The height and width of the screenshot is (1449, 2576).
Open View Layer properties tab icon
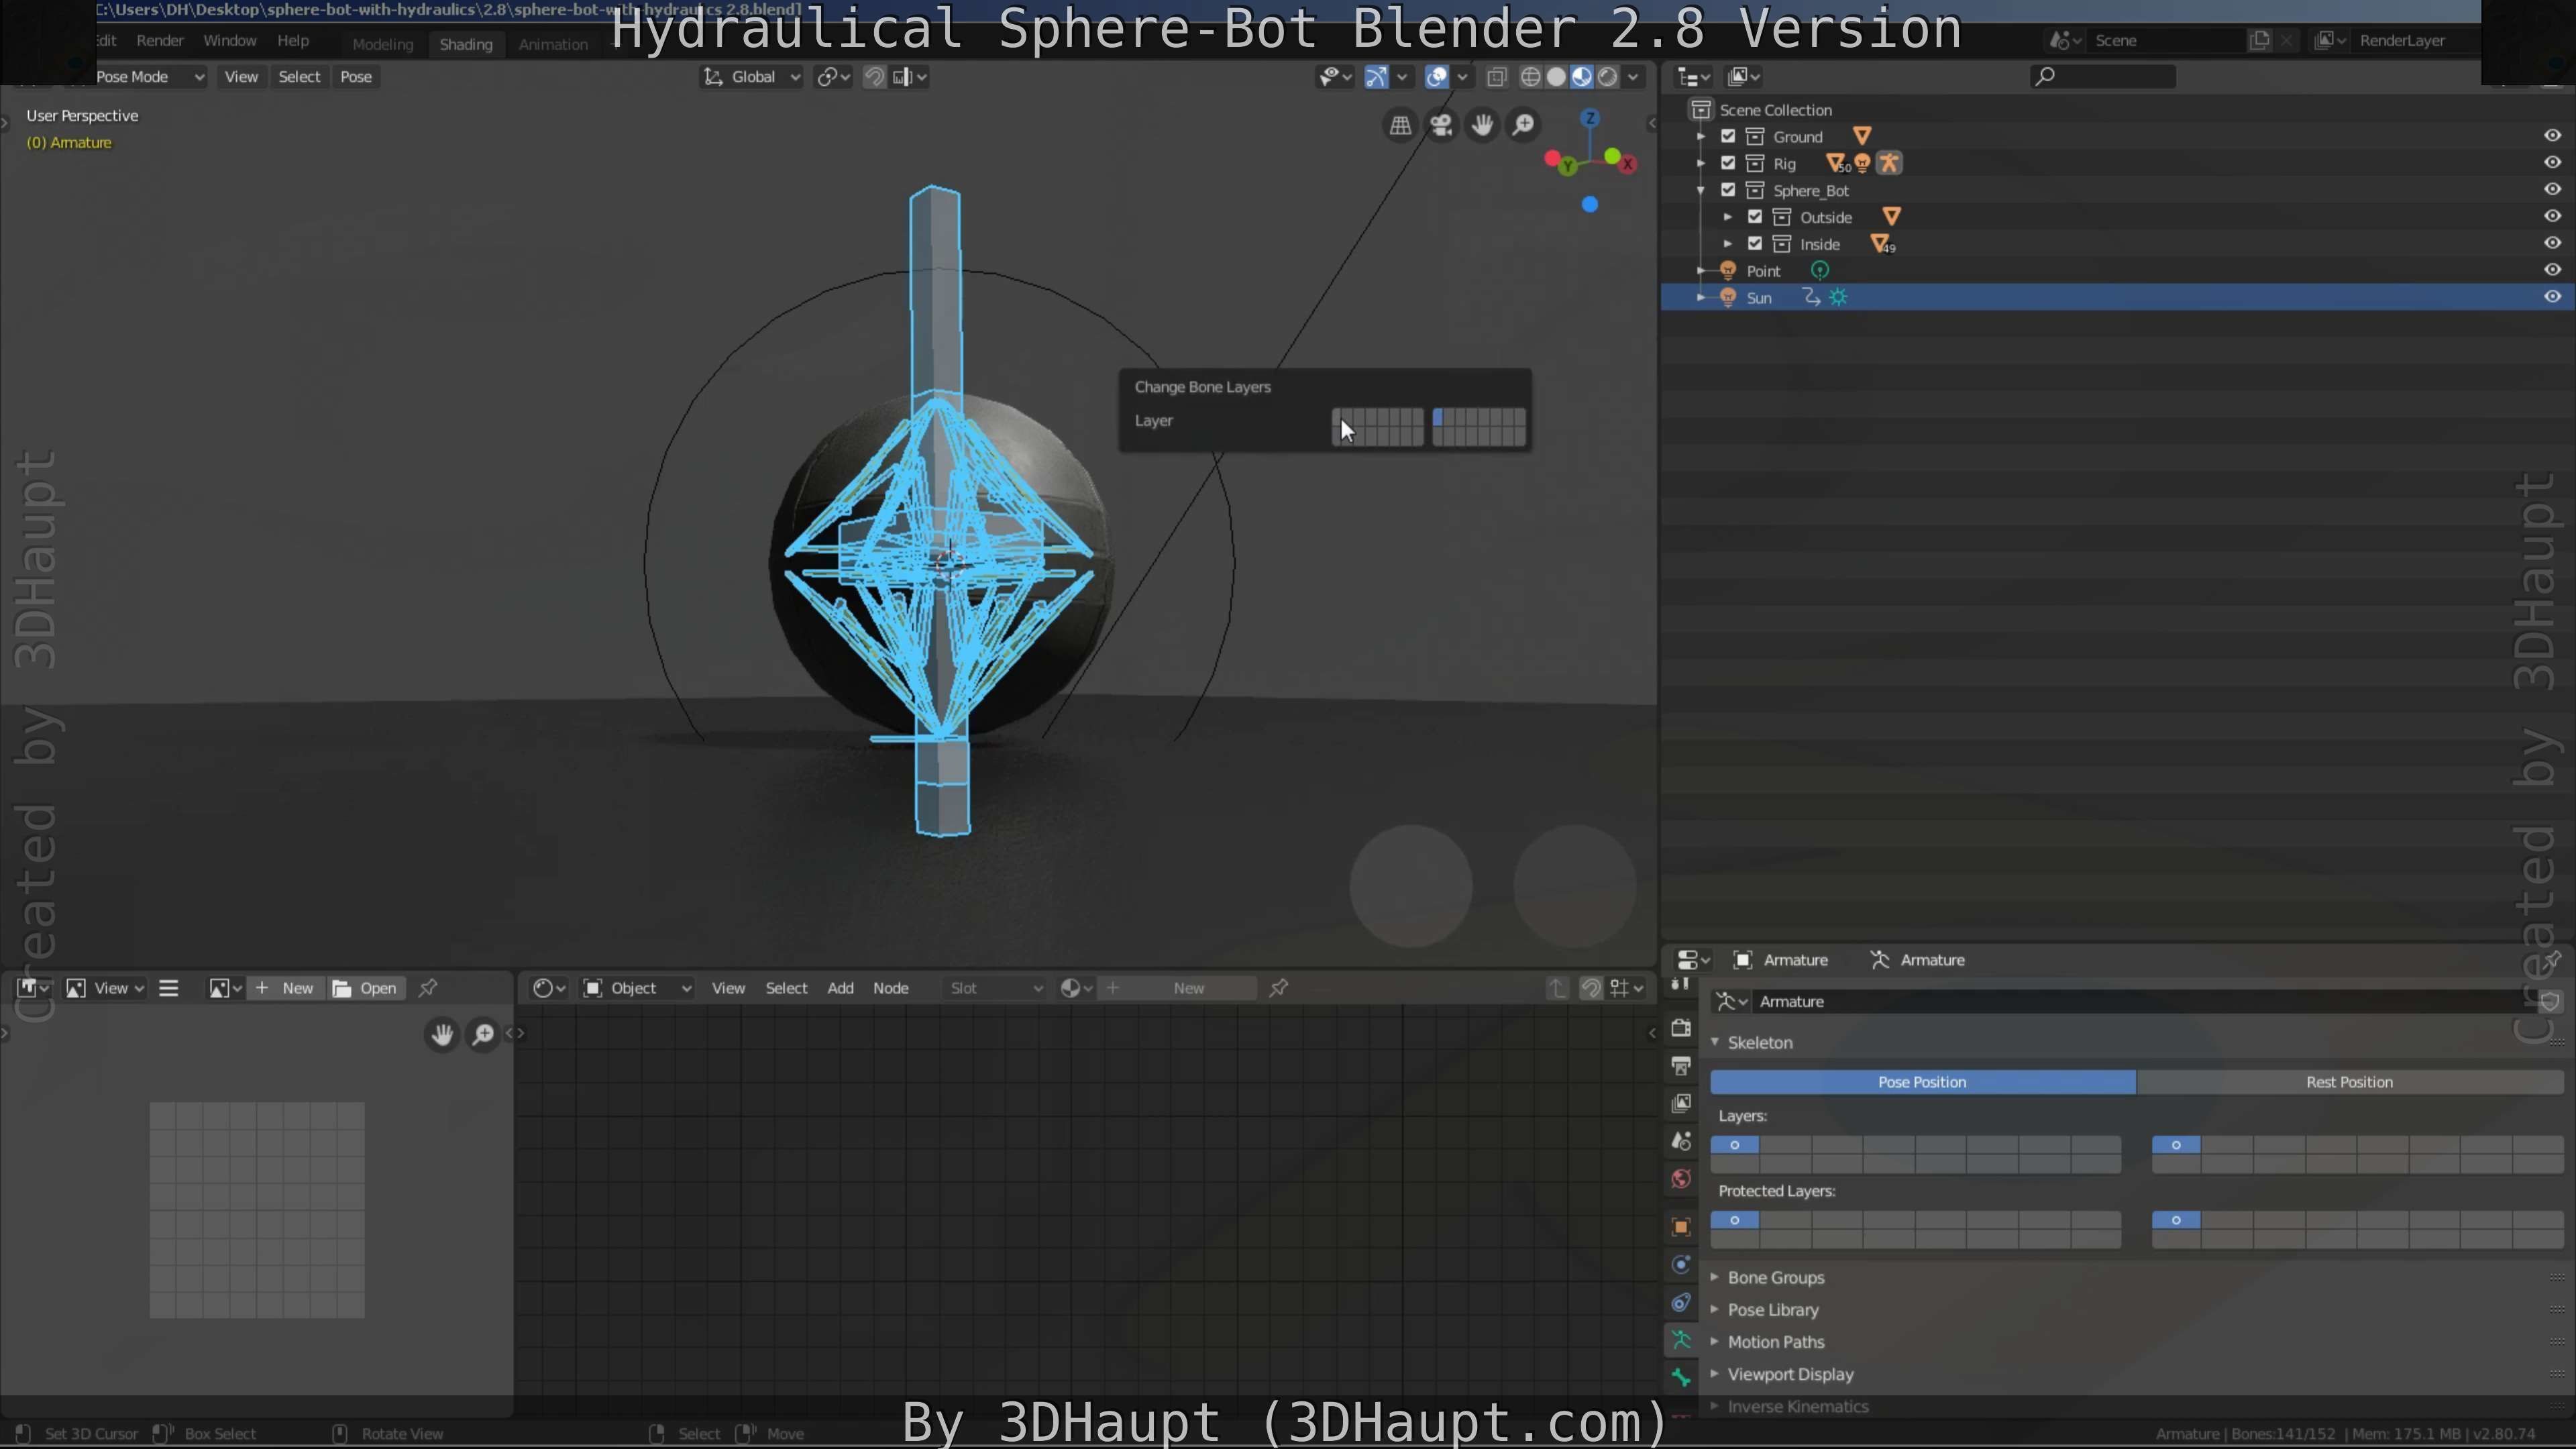(x=1681, y=1103)
